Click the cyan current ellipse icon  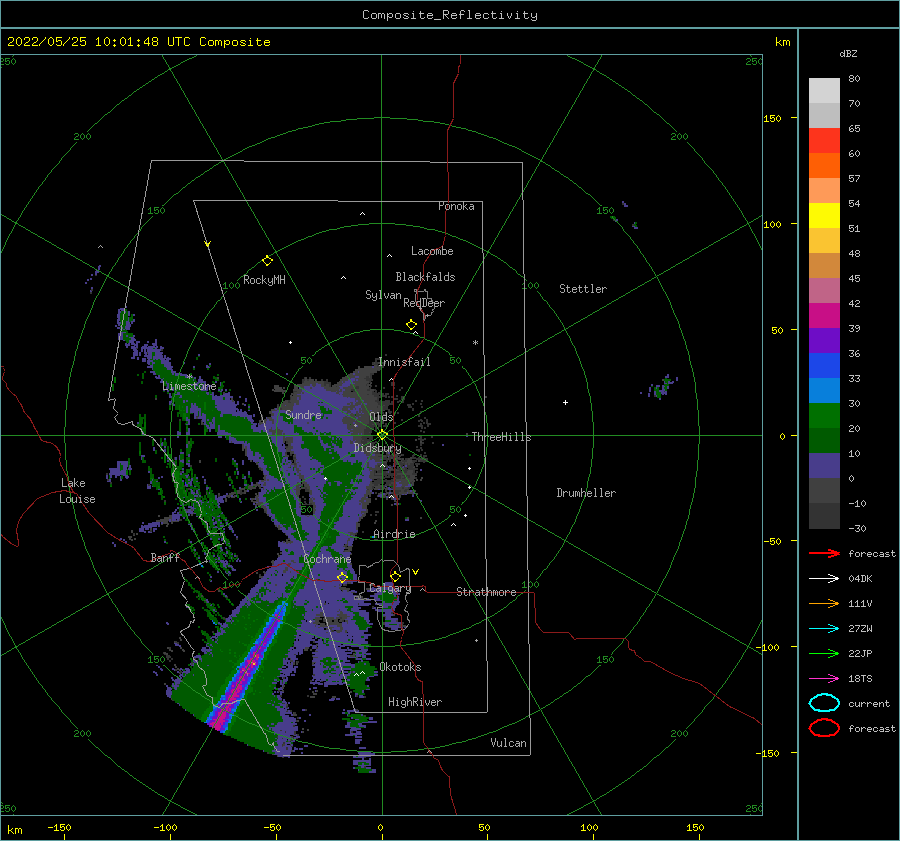pos(824,703)
